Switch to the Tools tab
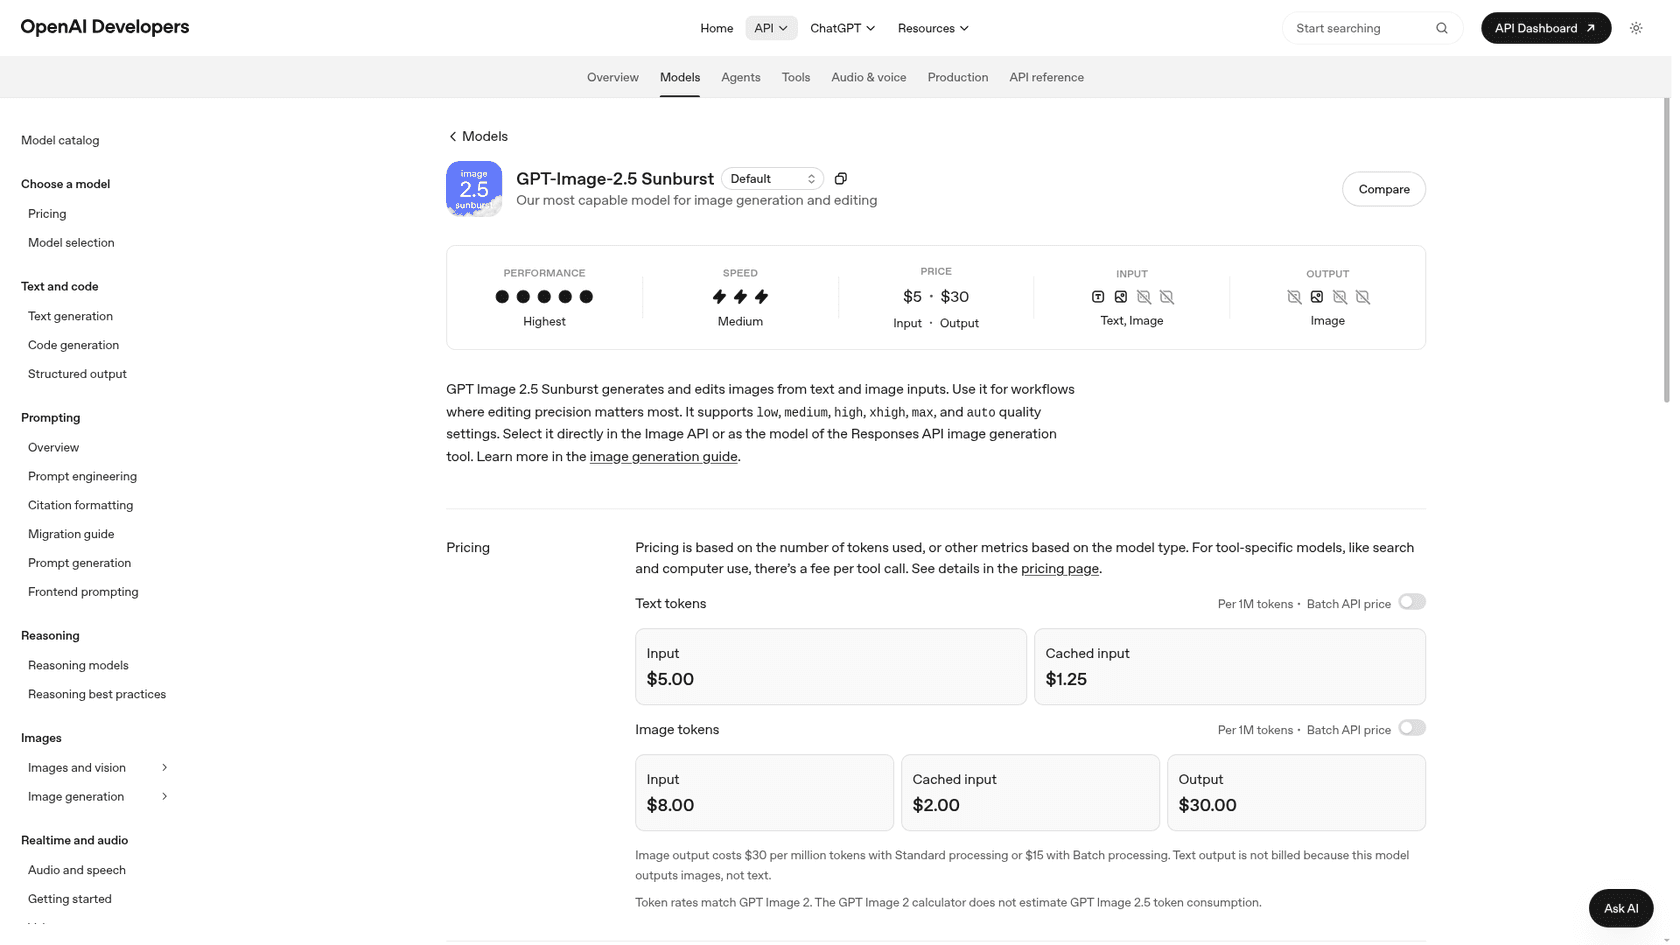1680x945 pixels. pyautogui.click(x=796, y=77)
